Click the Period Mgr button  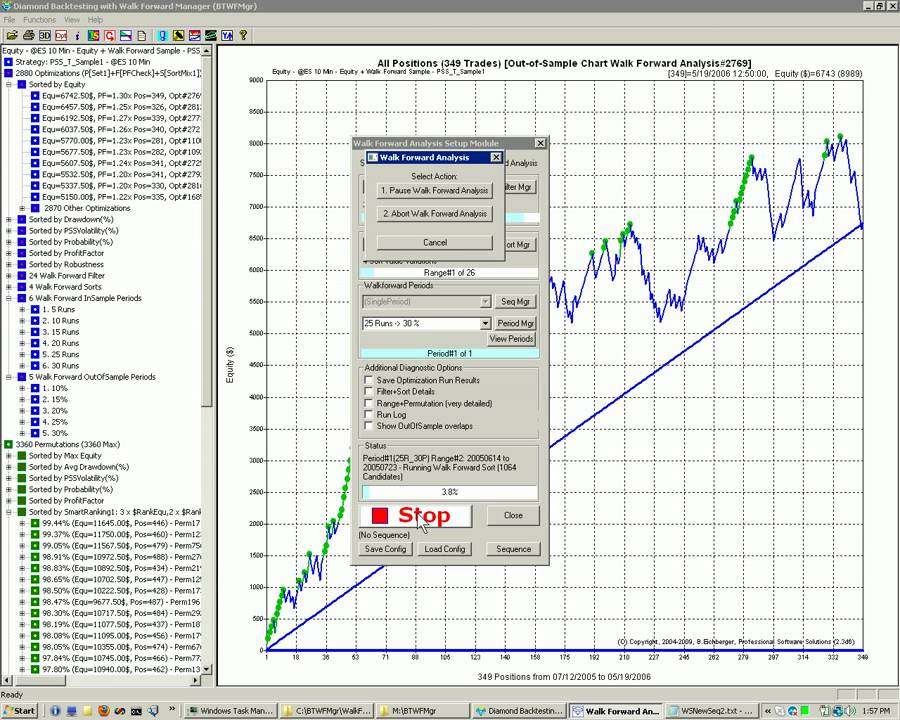click(x=515, y=324)
